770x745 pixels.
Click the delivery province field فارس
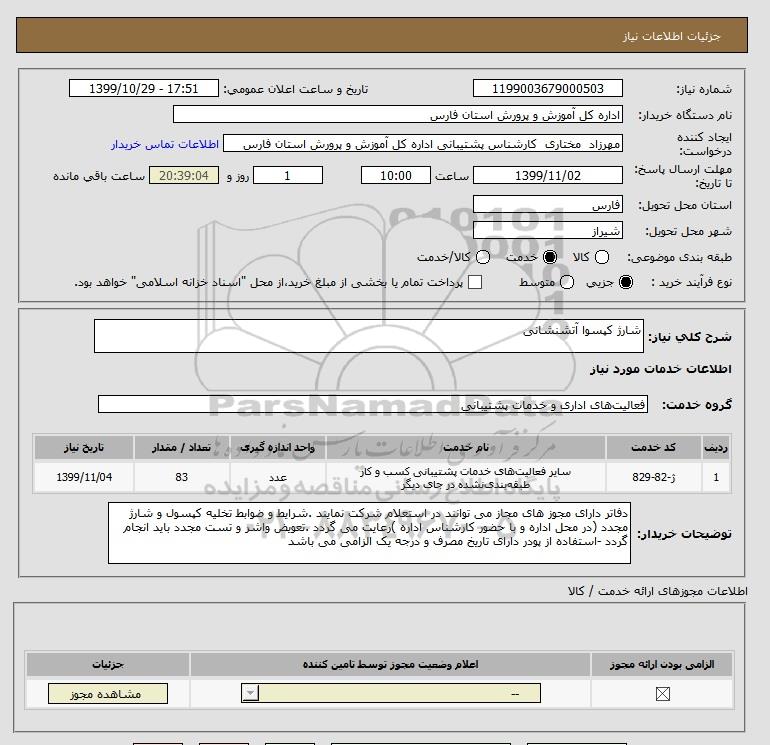click(x=548, y=205)
